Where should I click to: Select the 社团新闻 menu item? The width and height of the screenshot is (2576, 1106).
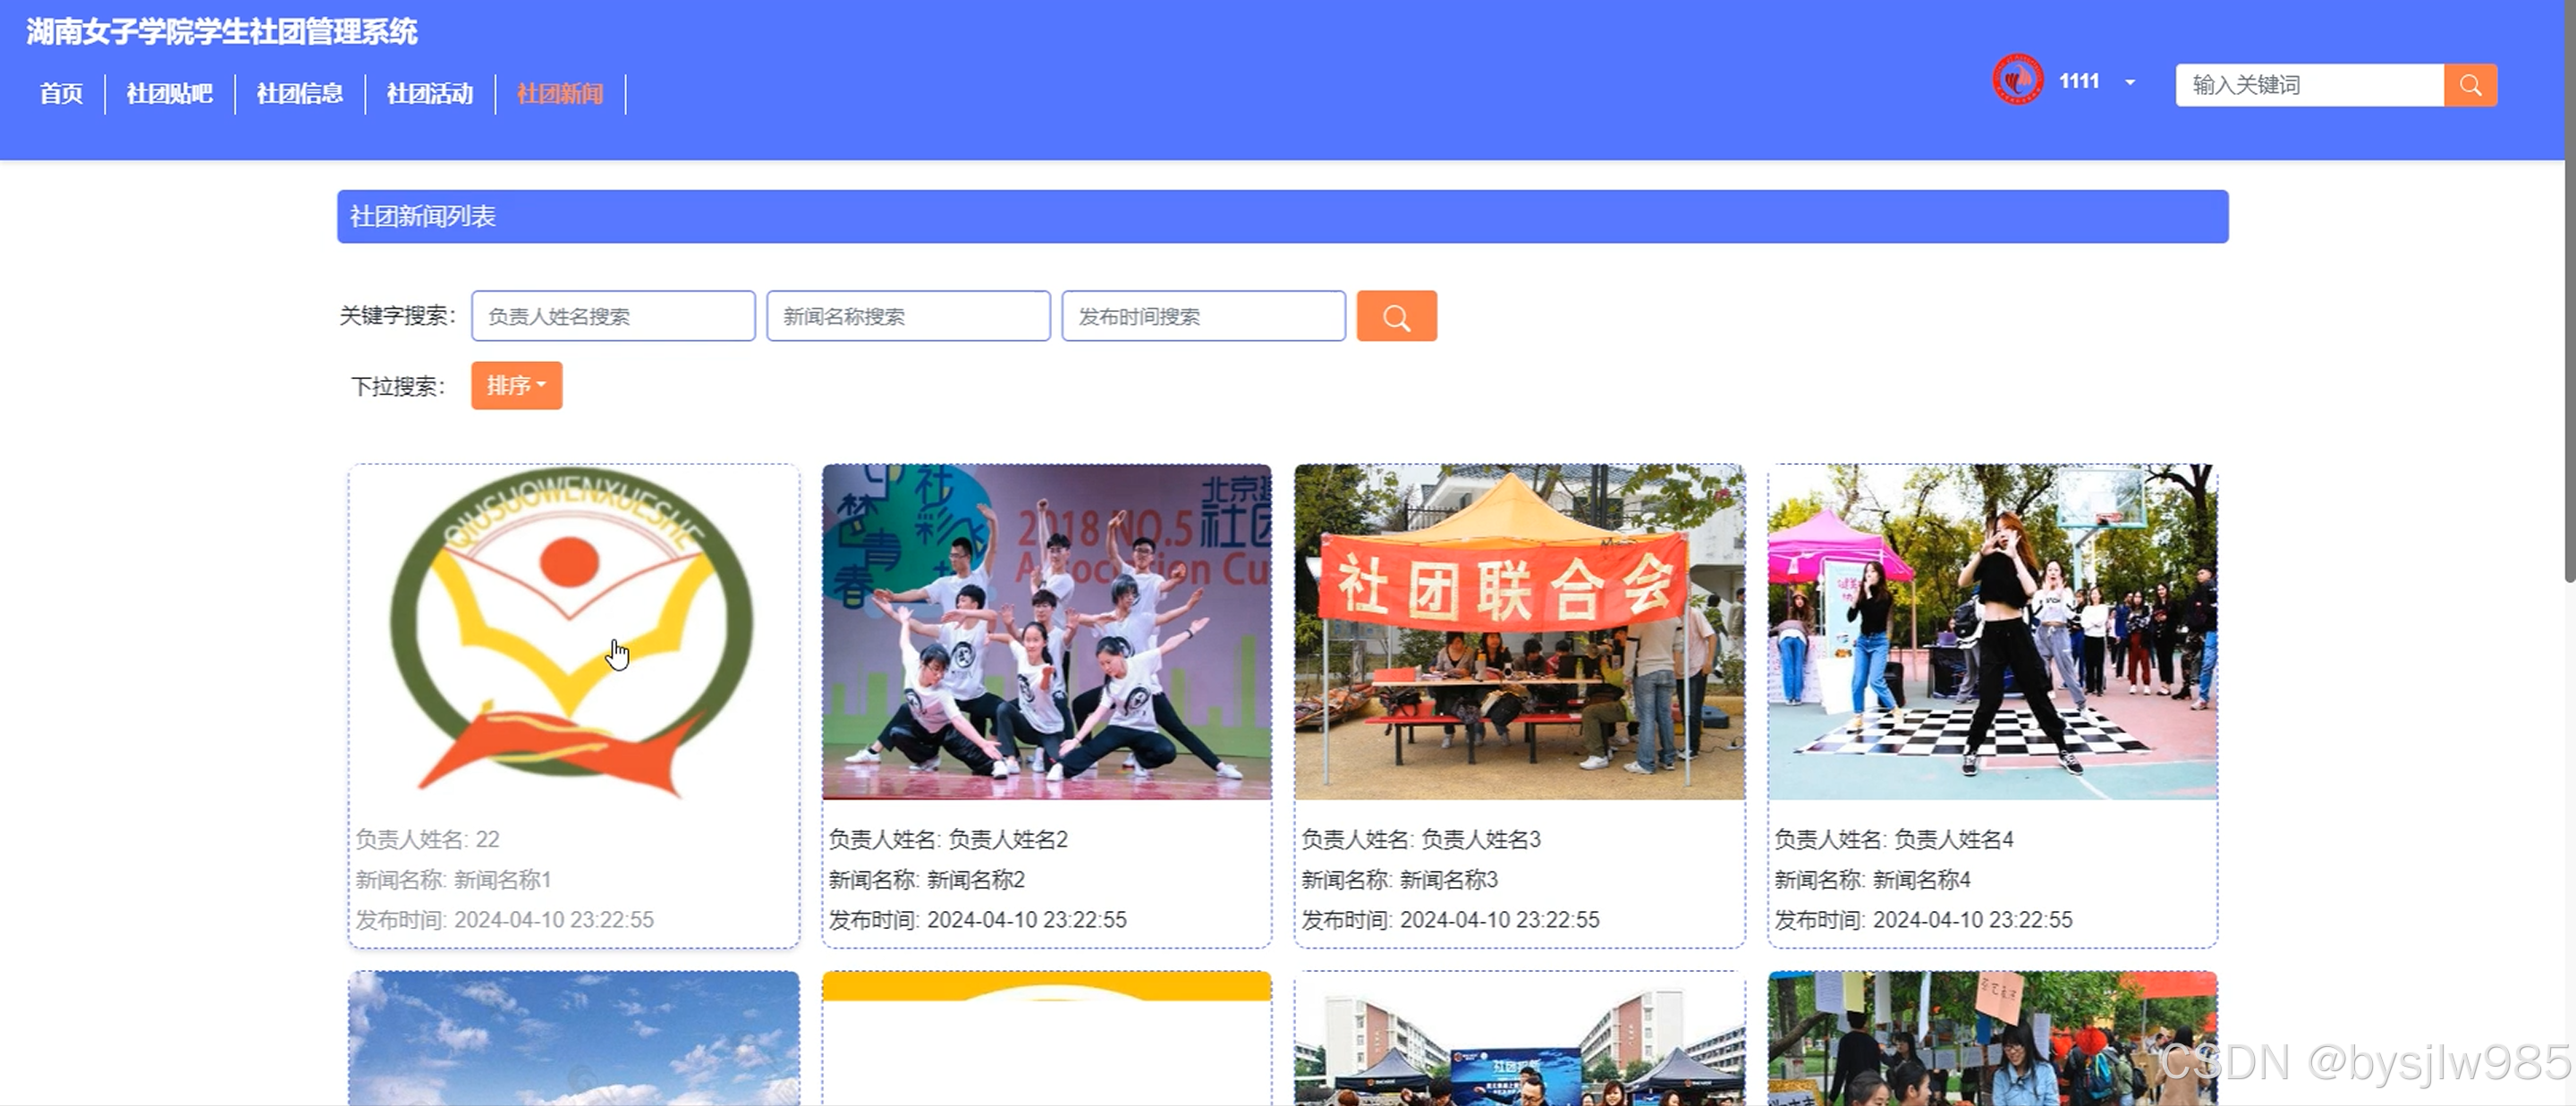tap(559, 94)
